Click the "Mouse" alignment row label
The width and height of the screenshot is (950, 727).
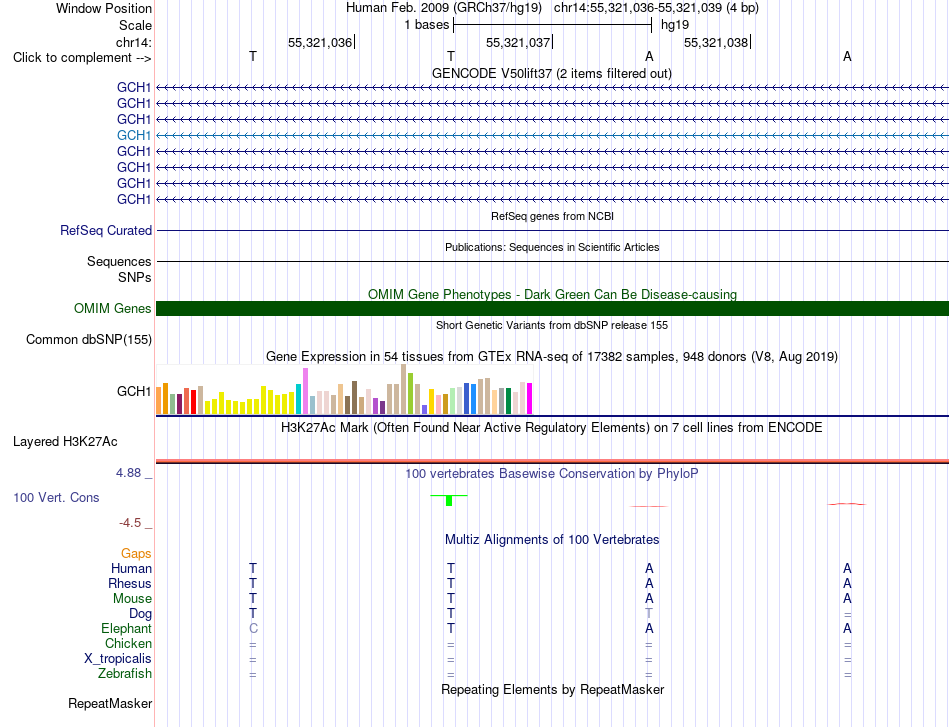132,599
